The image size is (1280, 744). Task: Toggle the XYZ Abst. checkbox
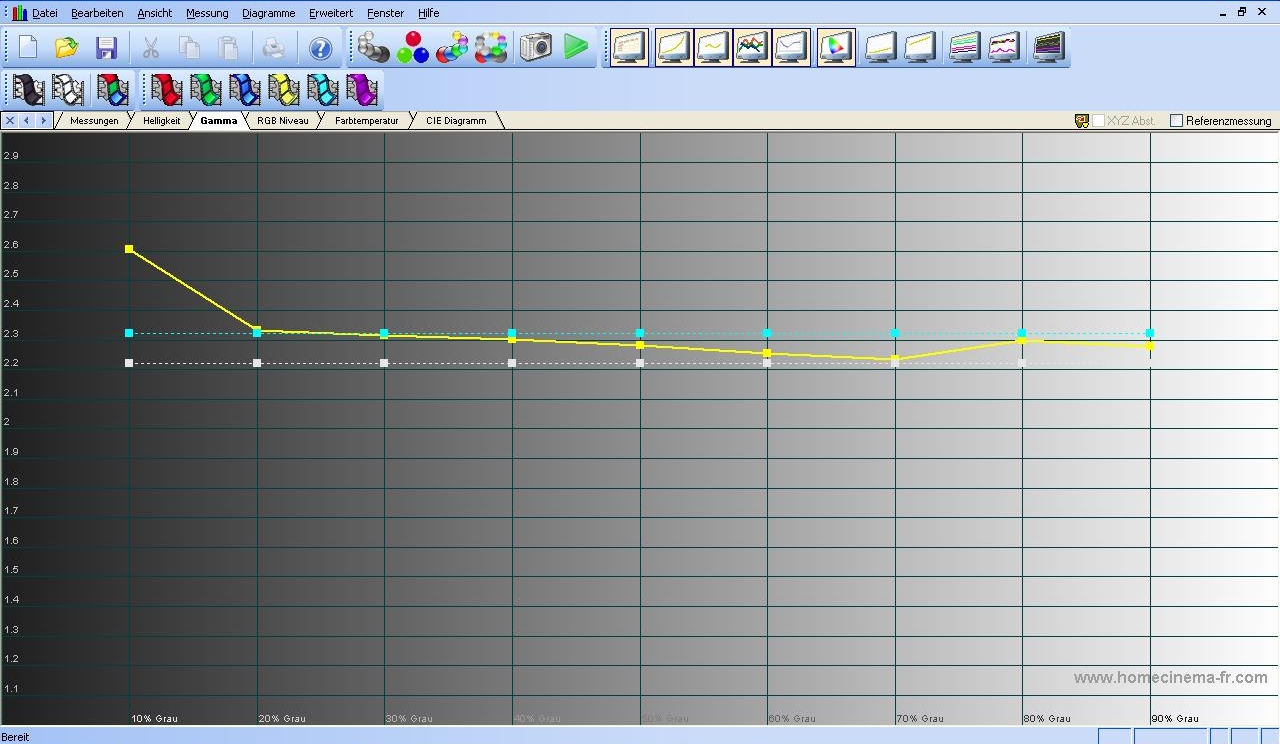pyautogui.click(x=1099, y=121)
